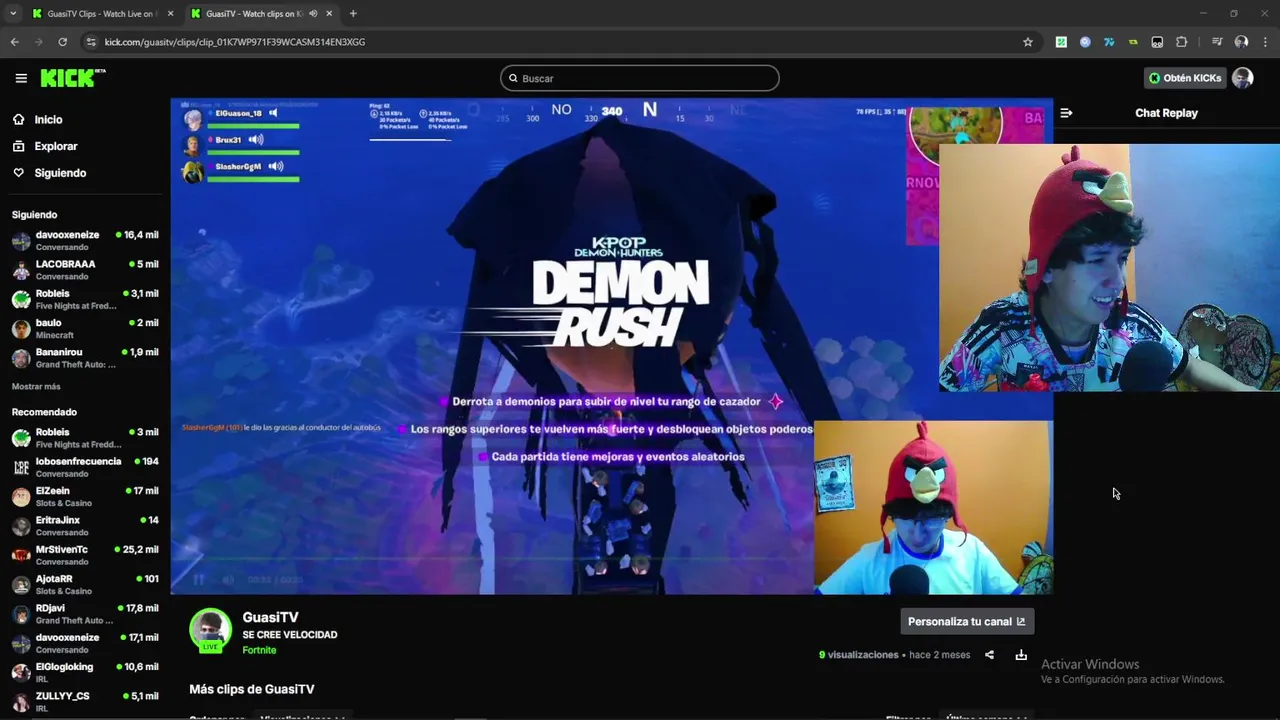
Task: Open the Fortnite category link
Action: (259, 650)
